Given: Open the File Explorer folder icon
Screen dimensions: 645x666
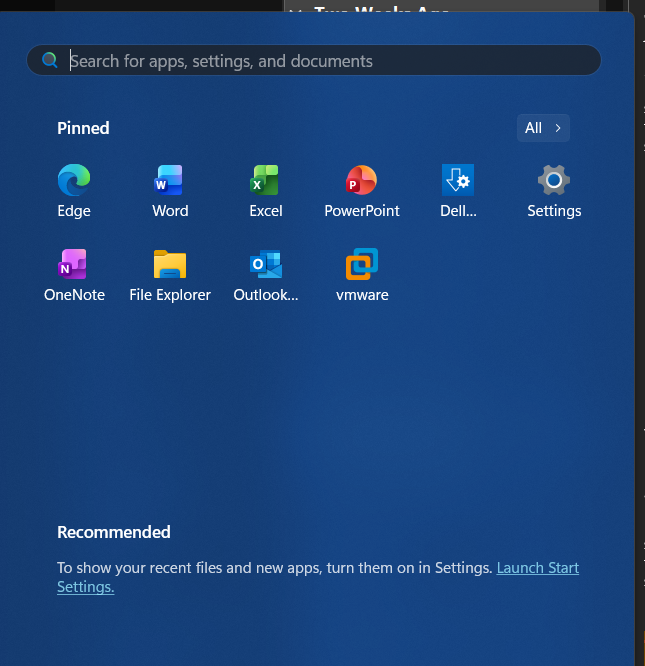Looking at the screenshot, I should click(170, 265).
